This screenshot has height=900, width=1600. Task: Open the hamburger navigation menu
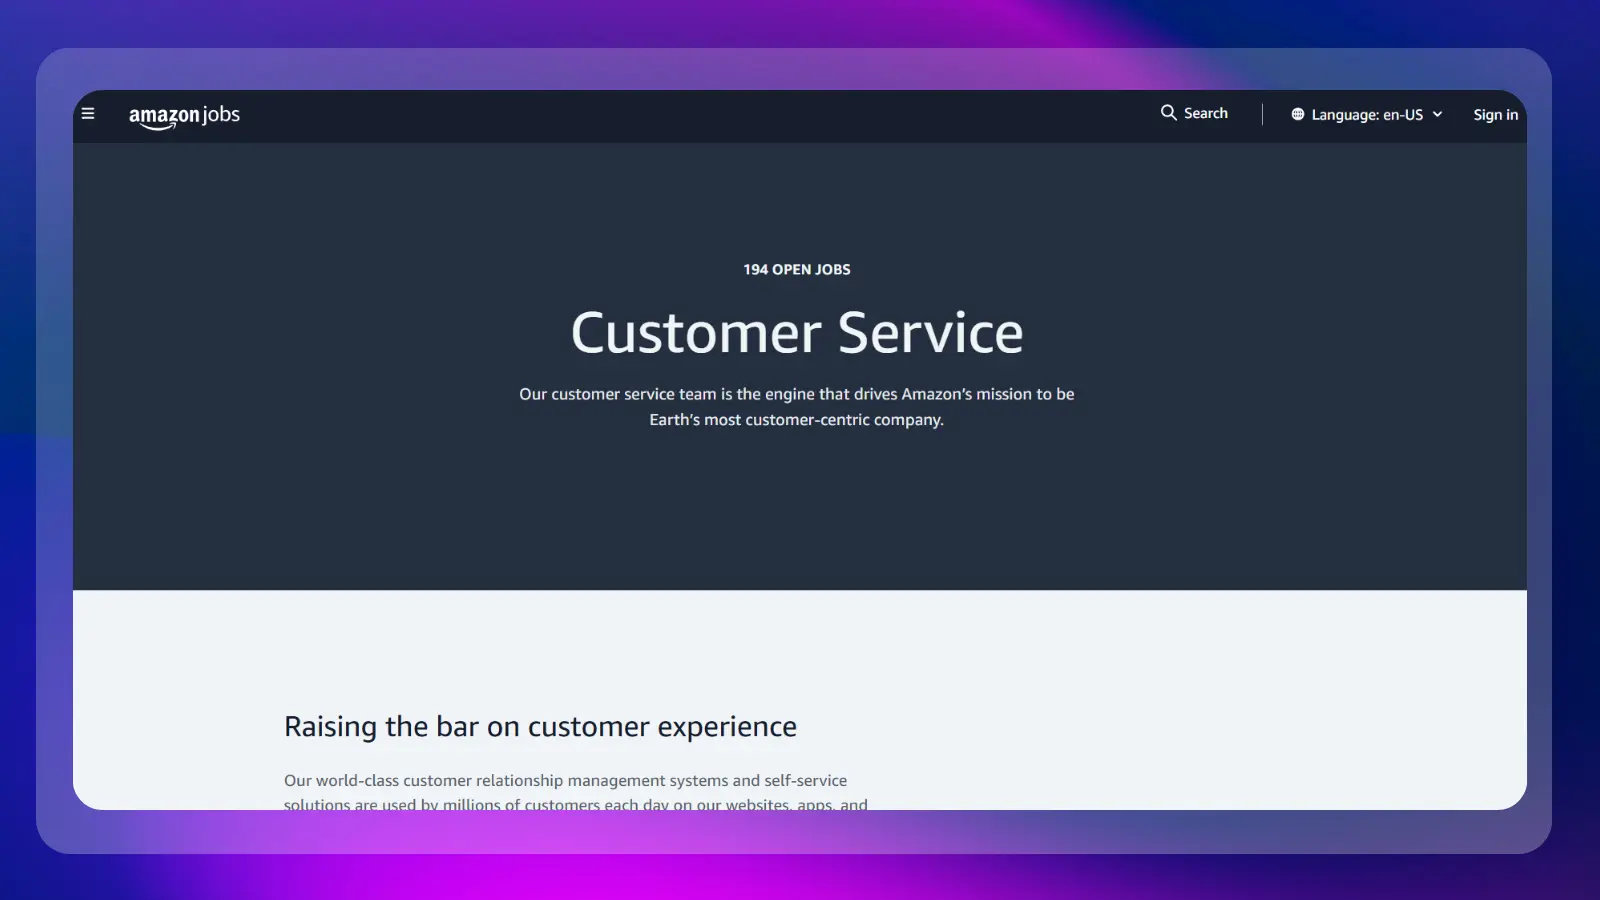coord(88,114)
